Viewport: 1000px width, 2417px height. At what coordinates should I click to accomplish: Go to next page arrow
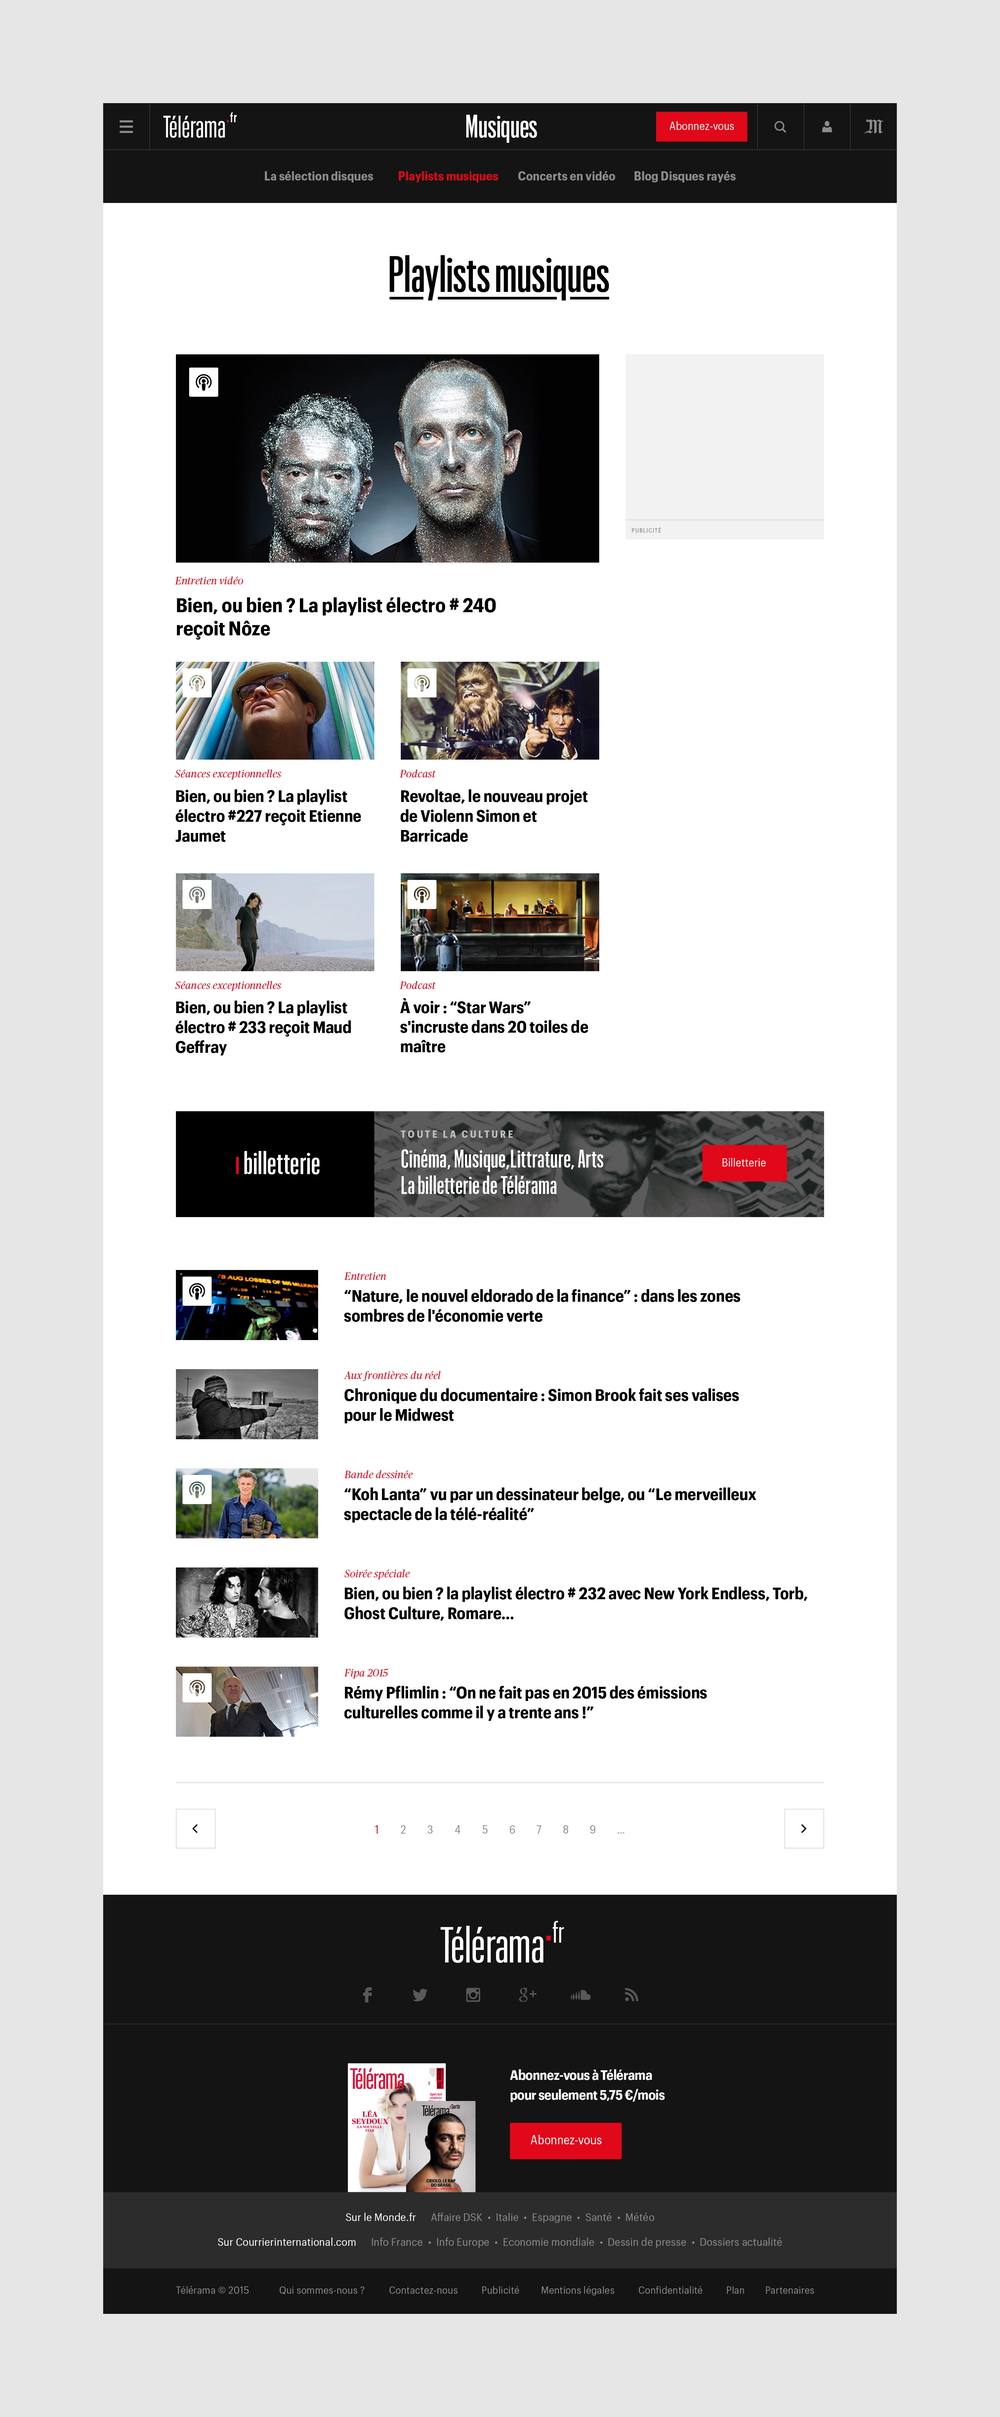[804, 1829]
